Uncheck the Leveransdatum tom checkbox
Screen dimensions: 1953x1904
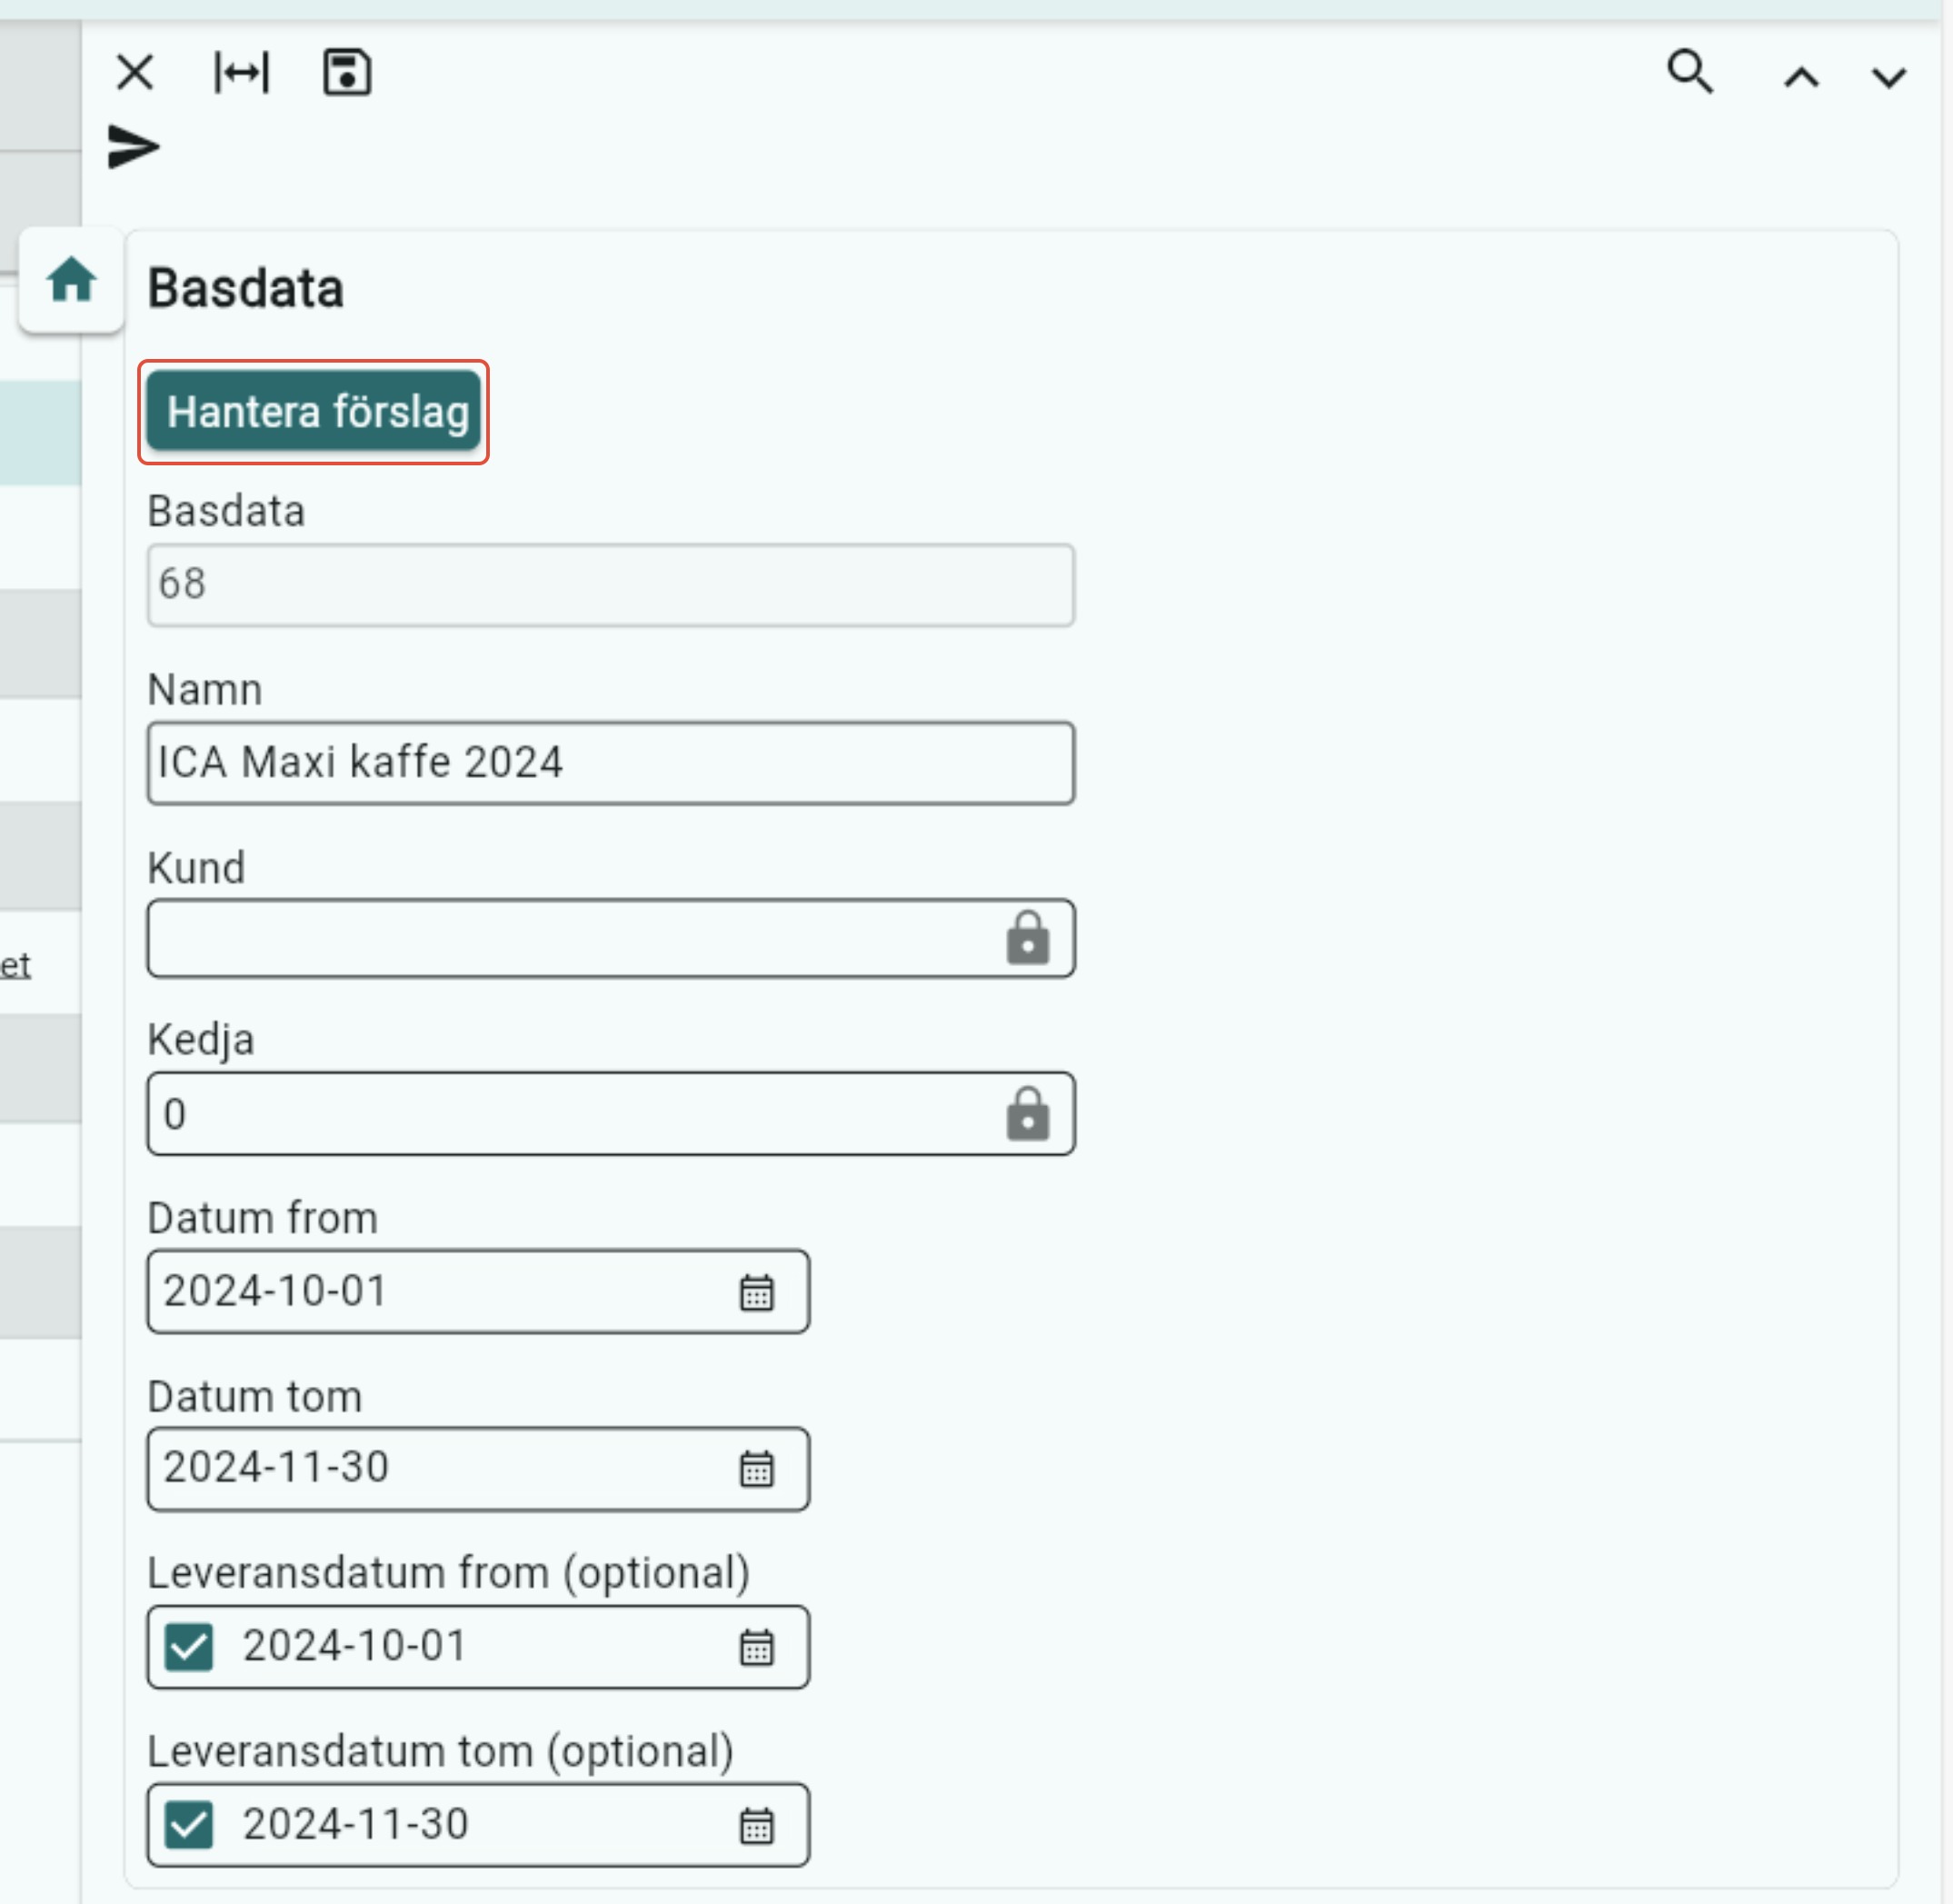coord(189,1825)
